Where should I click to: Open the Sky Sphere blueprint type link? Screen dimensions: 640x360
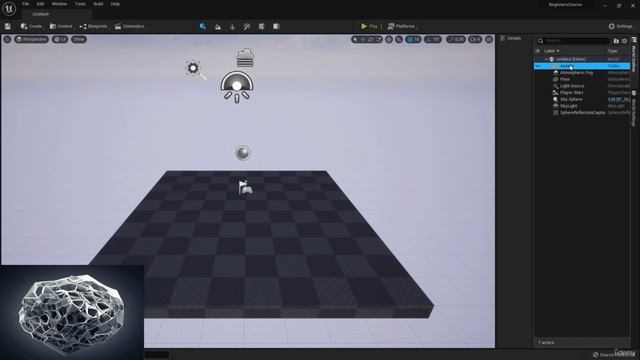(619, 99)
